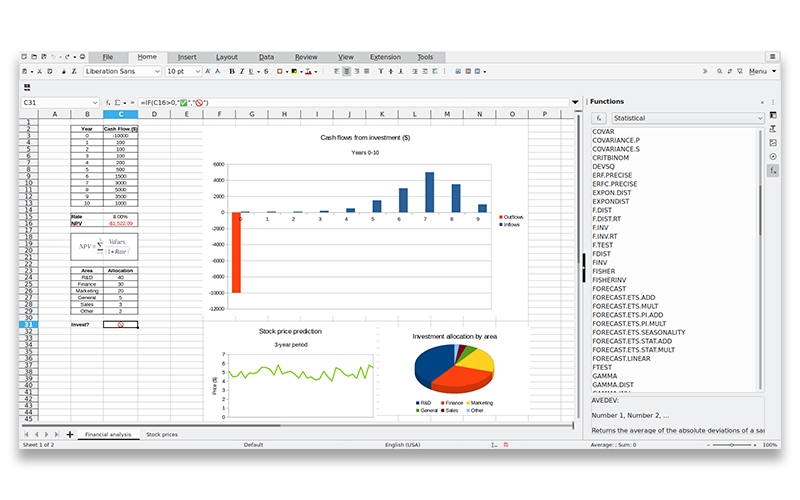Open Find and Replace magnifier icon
The height and width of the screenshot is (500, 800).
pos(718,72)
